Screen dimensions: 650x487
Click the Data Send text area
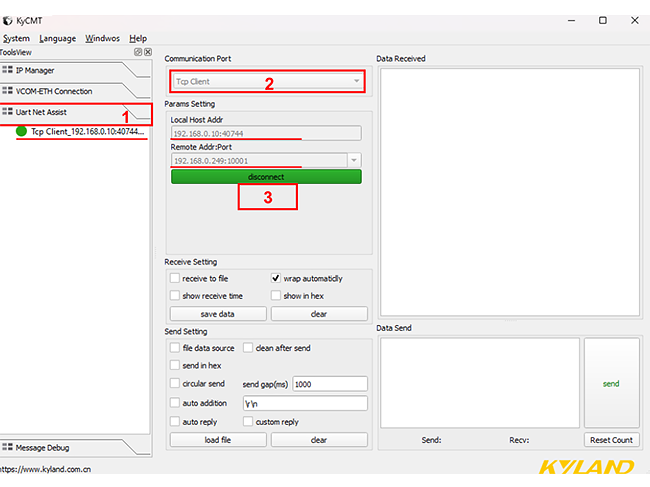480,383
